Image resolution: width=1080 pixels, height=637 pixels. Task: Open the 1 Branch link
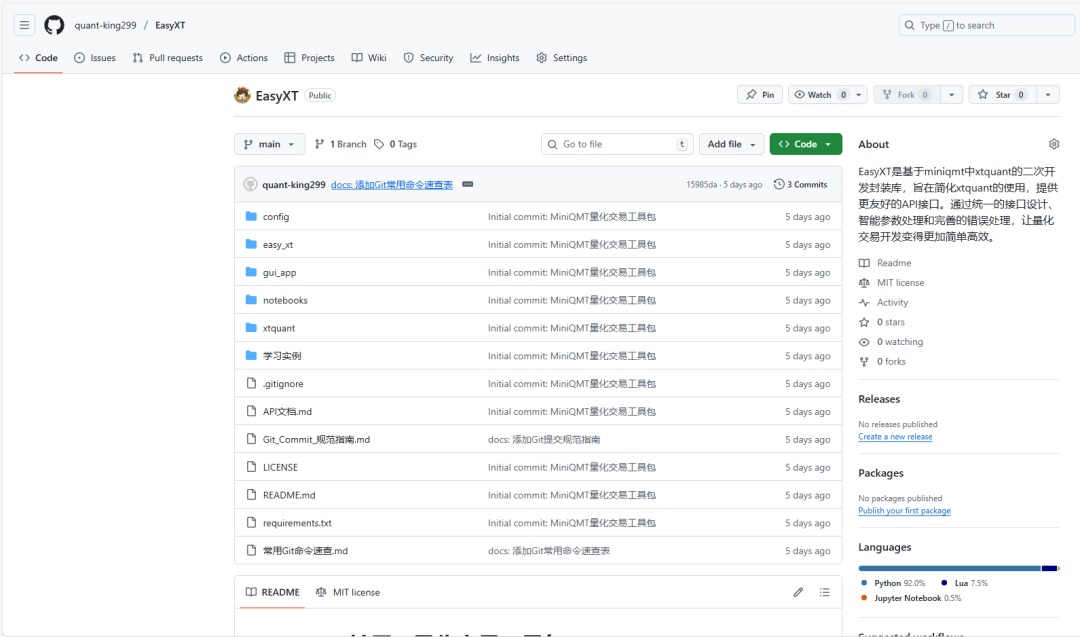click(x=341, y=144)
